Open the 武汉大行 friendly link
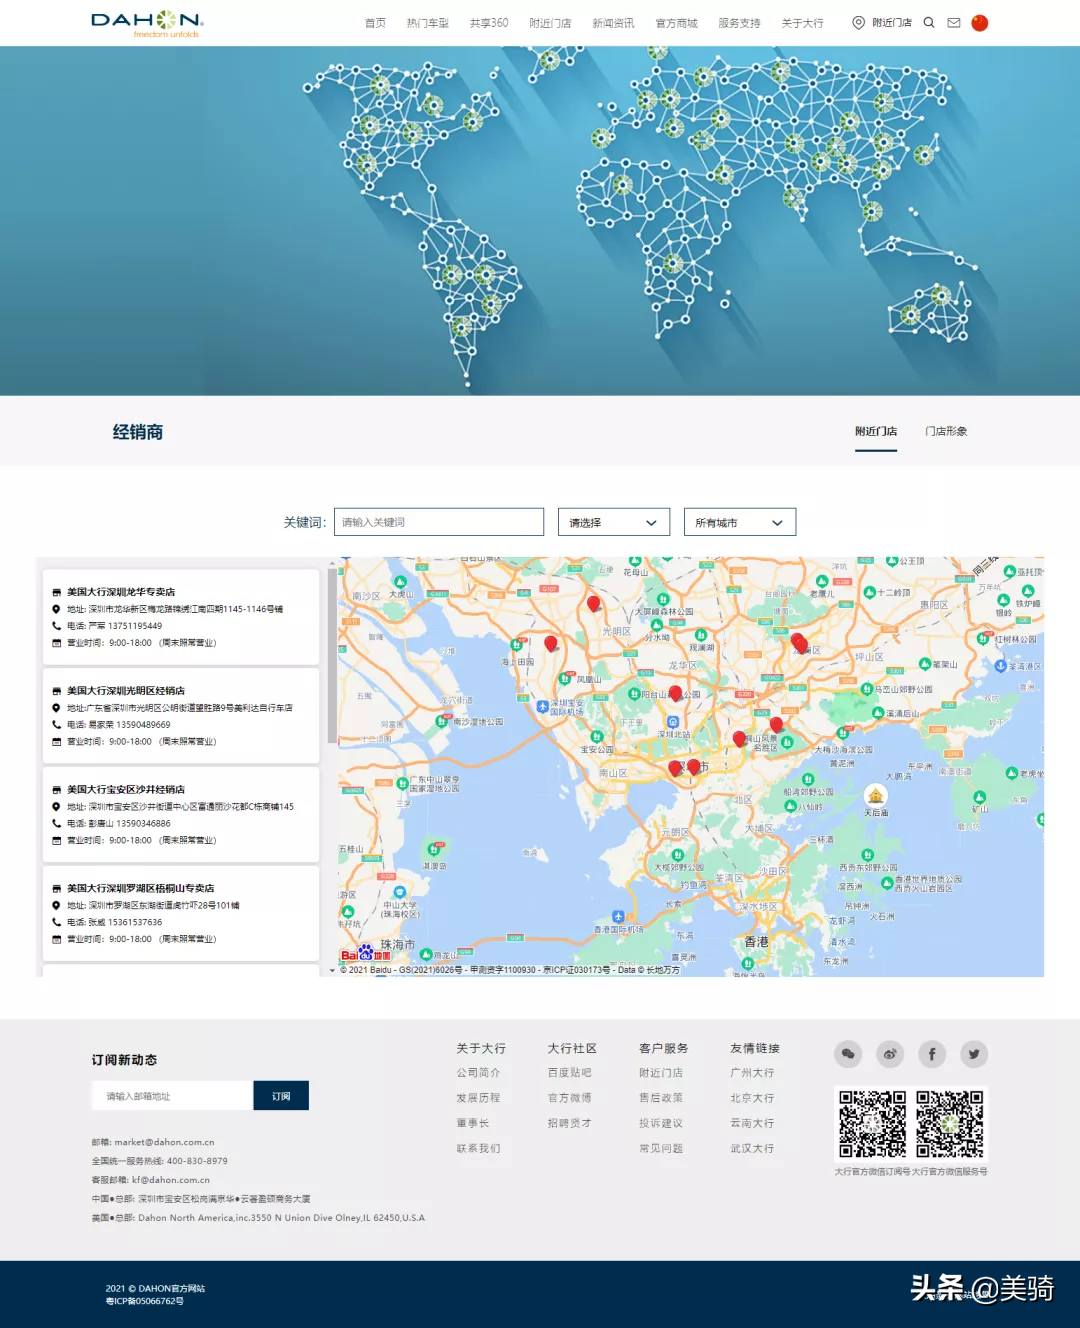 752,1149
